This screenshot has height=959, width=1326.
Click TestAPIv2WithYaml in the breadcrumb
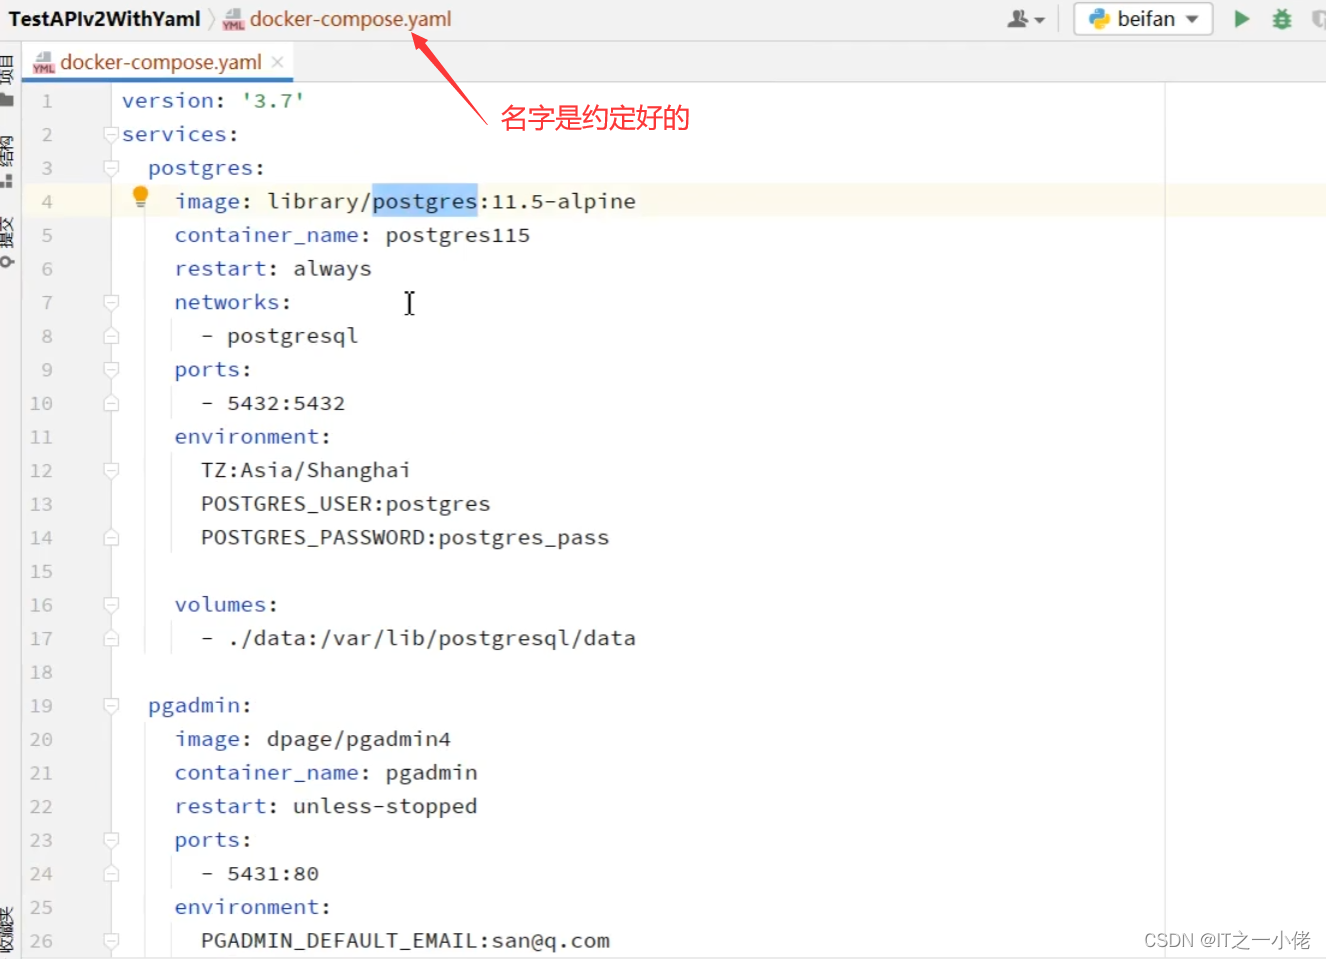coord(105,19)
